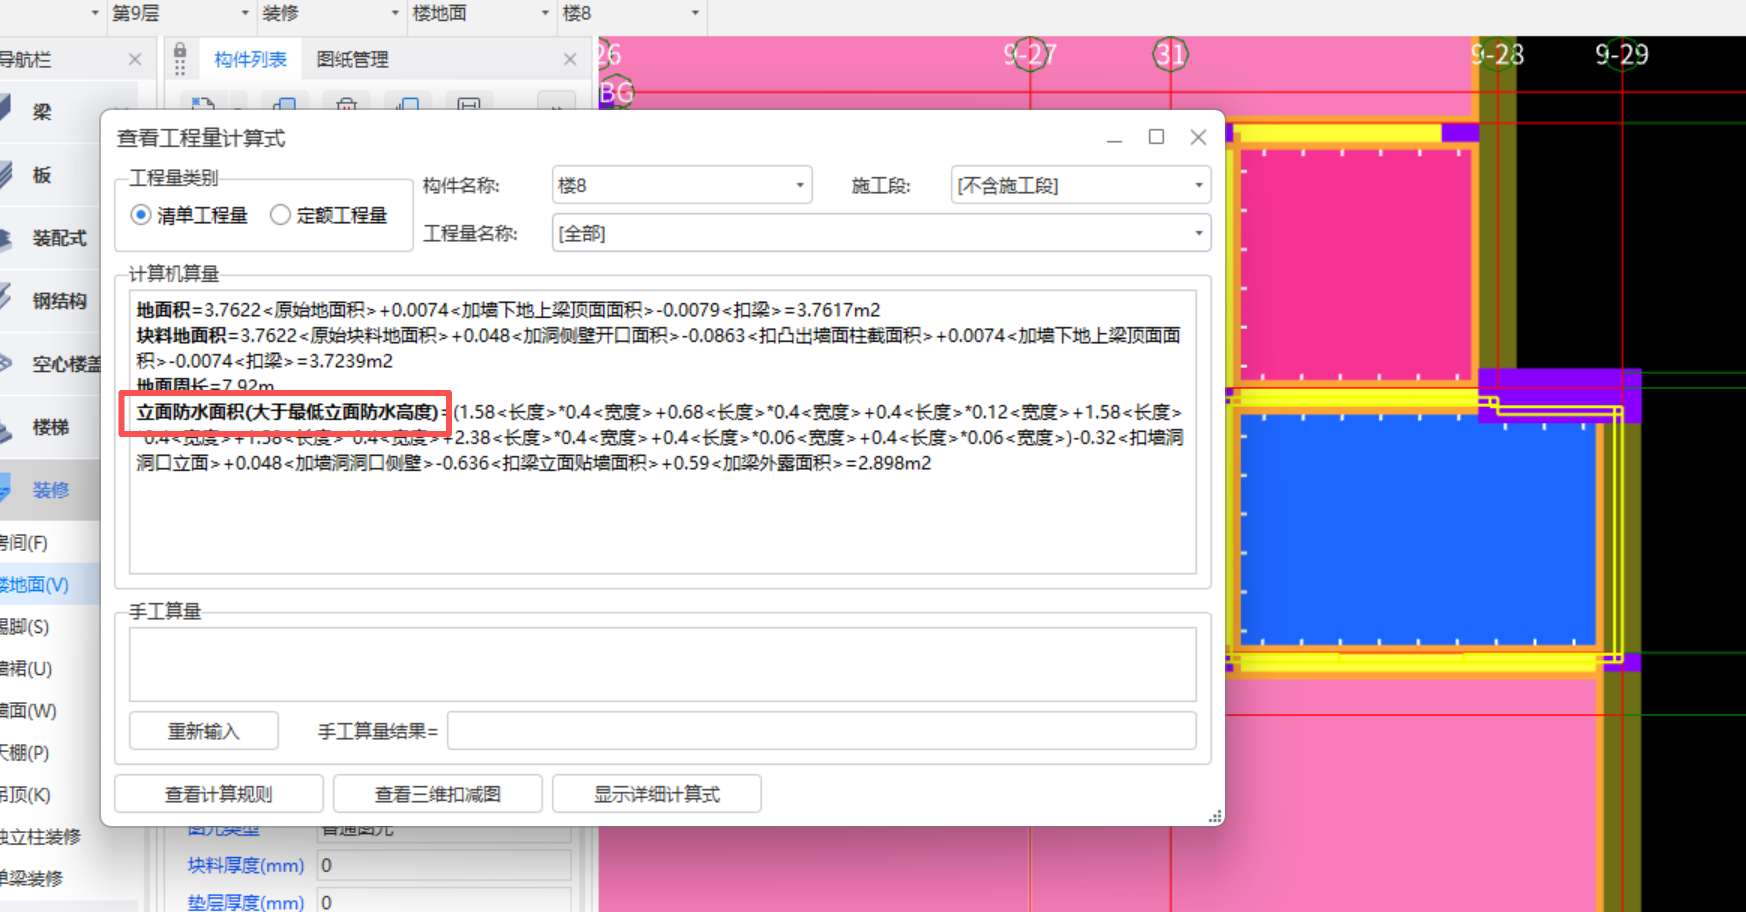The height and width of the screenshot is (912, 1746).
Task: Click the delete trash icon in 构件列表 toolbar
Action: pyautogui.click(x=346, y=104)
